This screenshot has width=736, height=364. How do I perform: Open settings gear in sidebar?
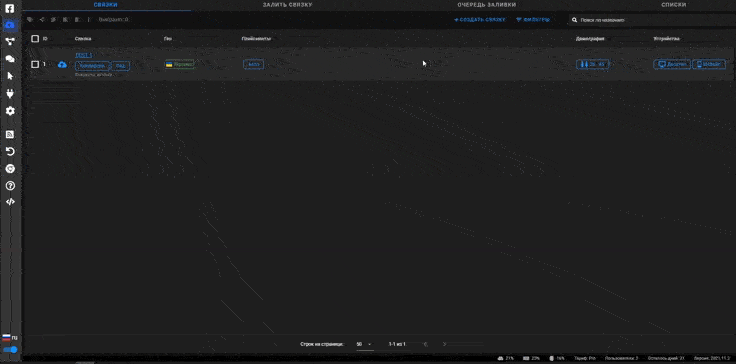point(10,111)
